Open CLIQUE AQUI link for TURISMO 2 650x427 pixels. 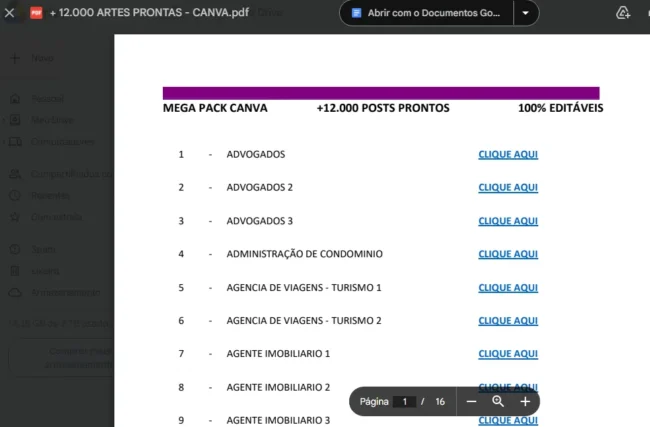point(508,321)
